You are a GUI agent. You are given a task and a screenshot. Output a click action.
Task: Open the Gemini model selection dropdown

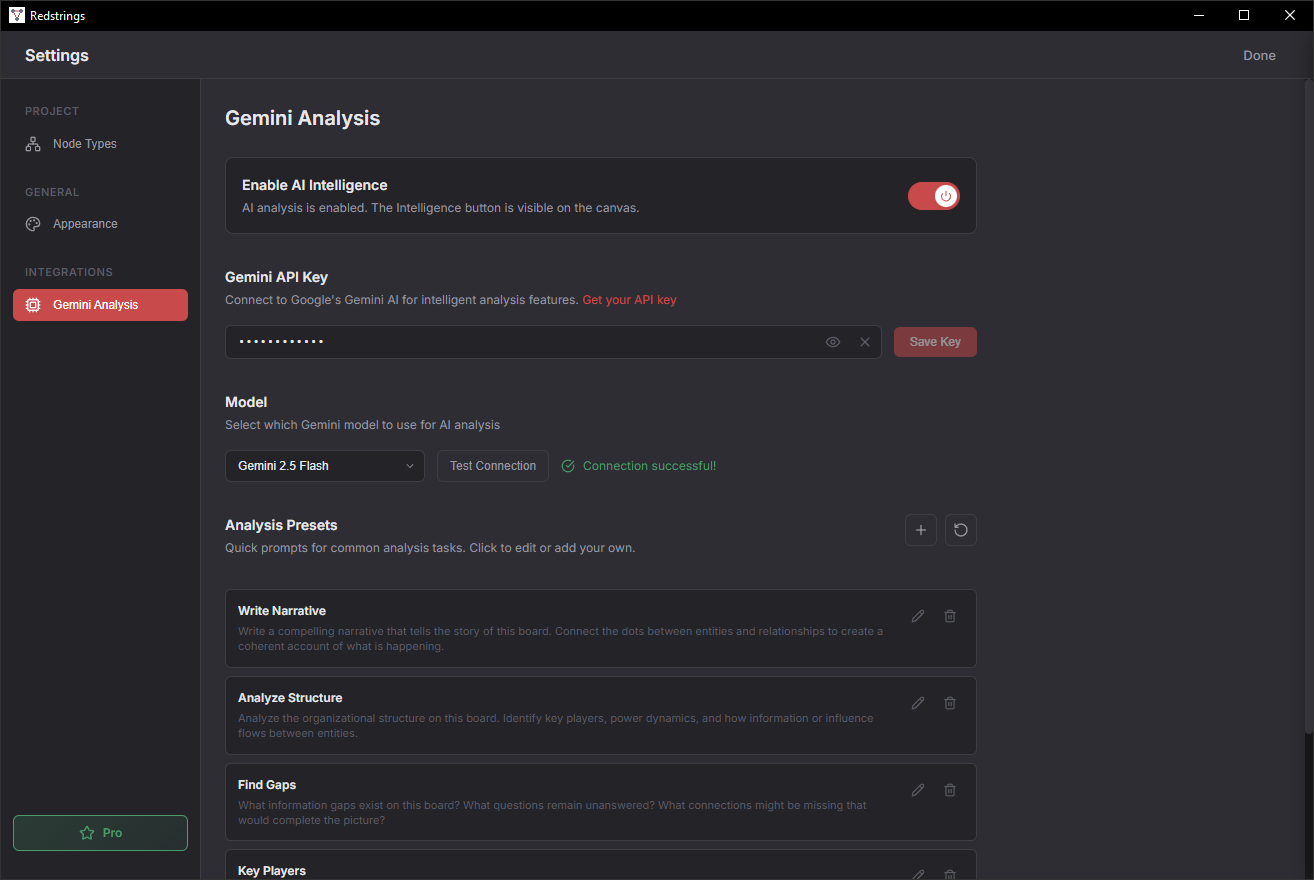324,465
